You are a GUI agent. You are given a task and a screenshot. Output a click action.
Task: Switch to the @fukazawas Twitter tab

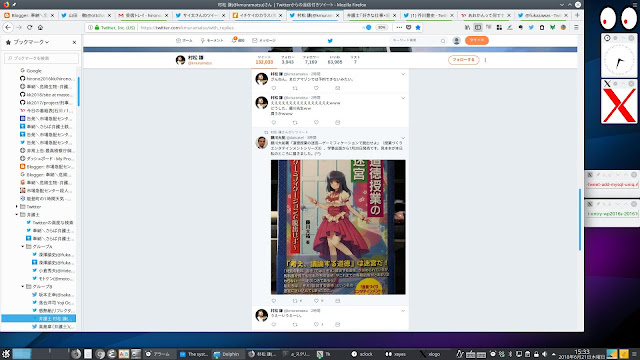542,15
